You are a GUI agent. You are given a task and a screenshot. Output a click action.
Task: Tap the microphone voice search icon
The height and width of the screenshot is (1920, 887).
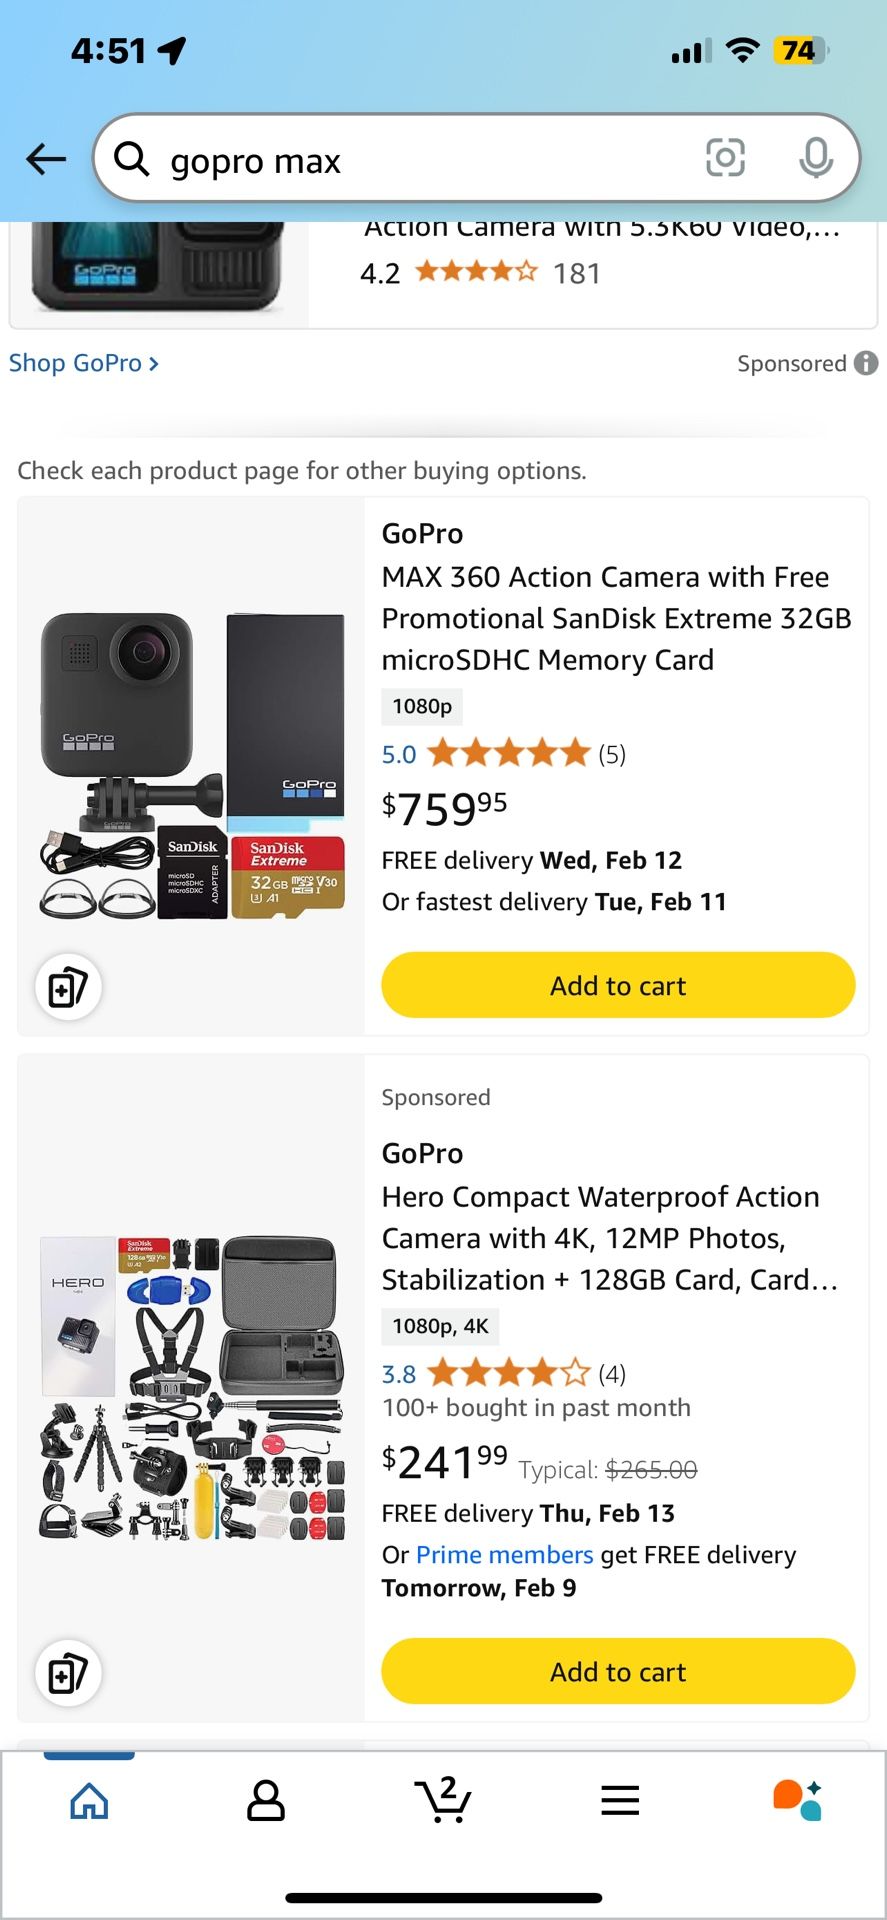tap(816, 158)
